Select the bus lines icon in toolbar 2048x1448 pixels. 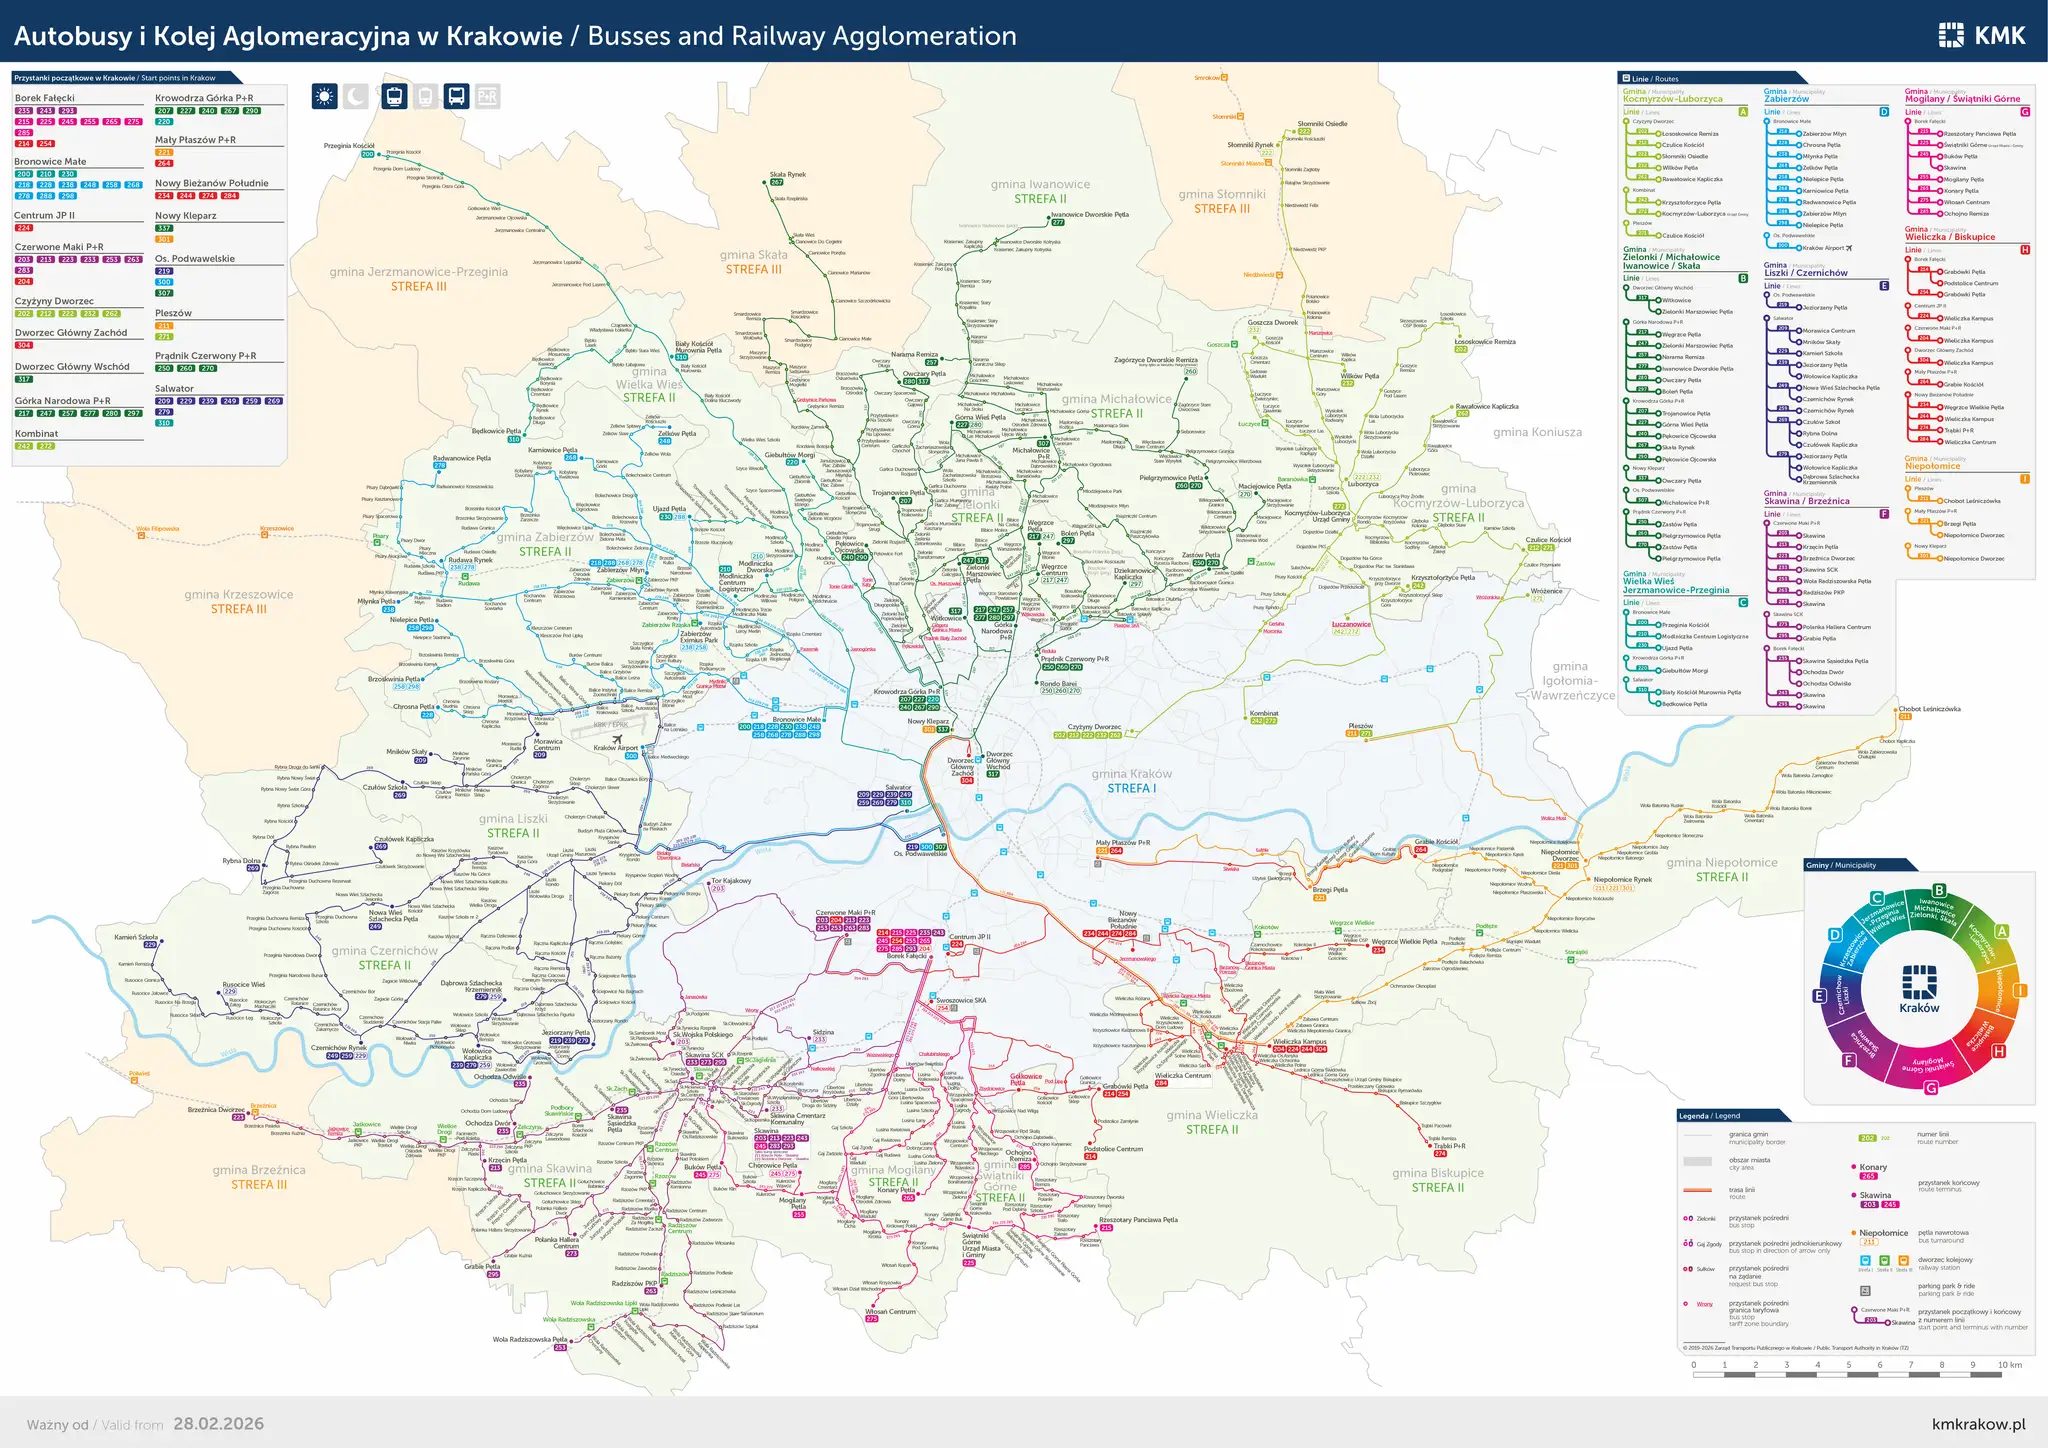click(456, 97)
